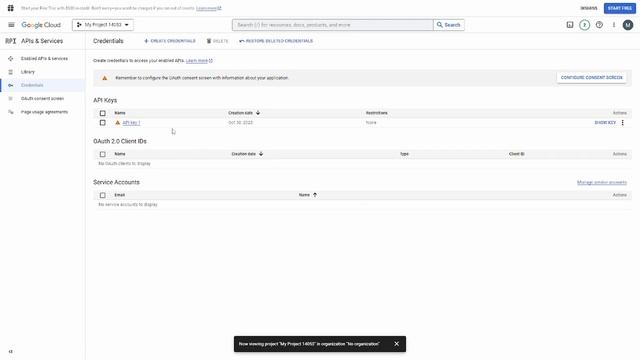Click the Credentials key icon in sidebar
Image resolution: width=640 pixels, height=360 pixels.
[x=11, y=85]
